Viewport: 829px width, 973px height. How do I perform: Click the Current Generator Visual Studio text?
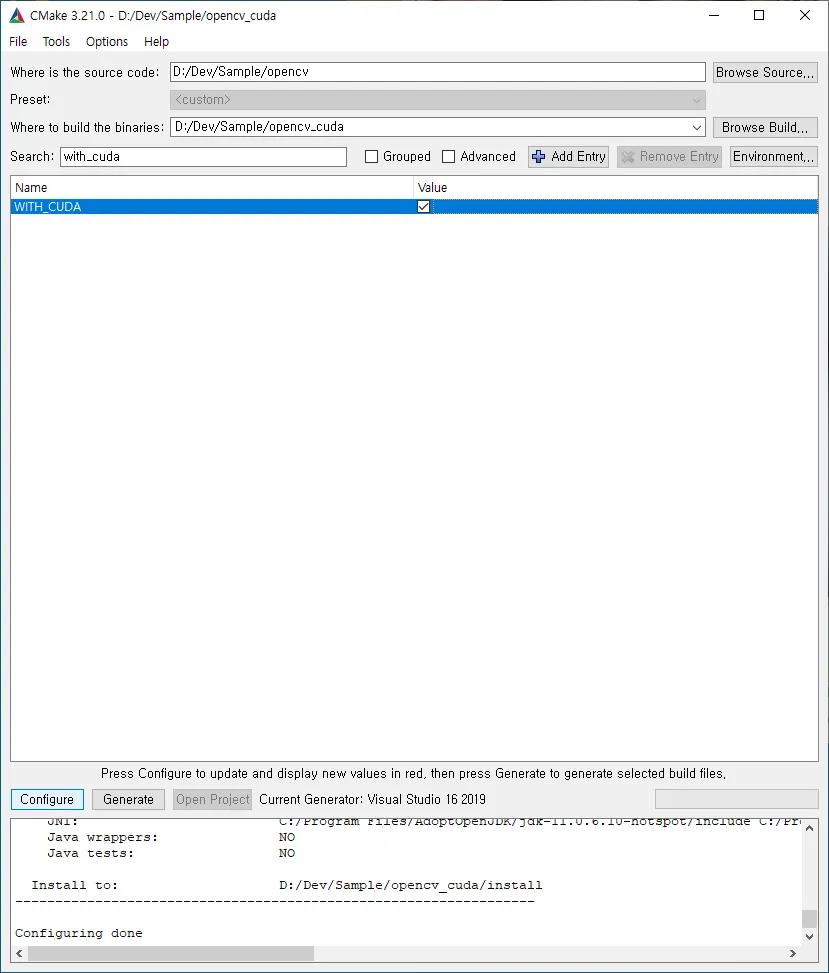(x=372, y=799)
